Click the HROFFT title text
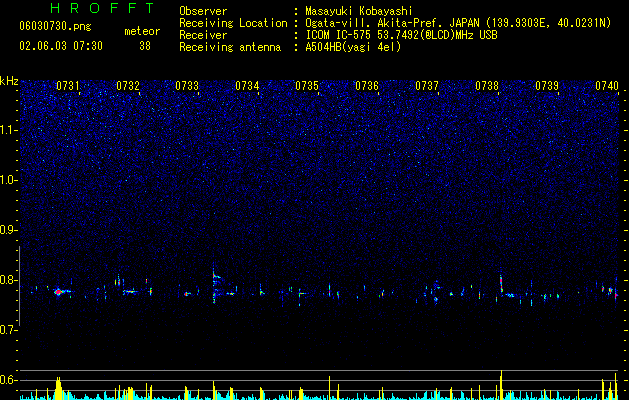Viewport: 629px width, 400px height. tap(102, 8)
